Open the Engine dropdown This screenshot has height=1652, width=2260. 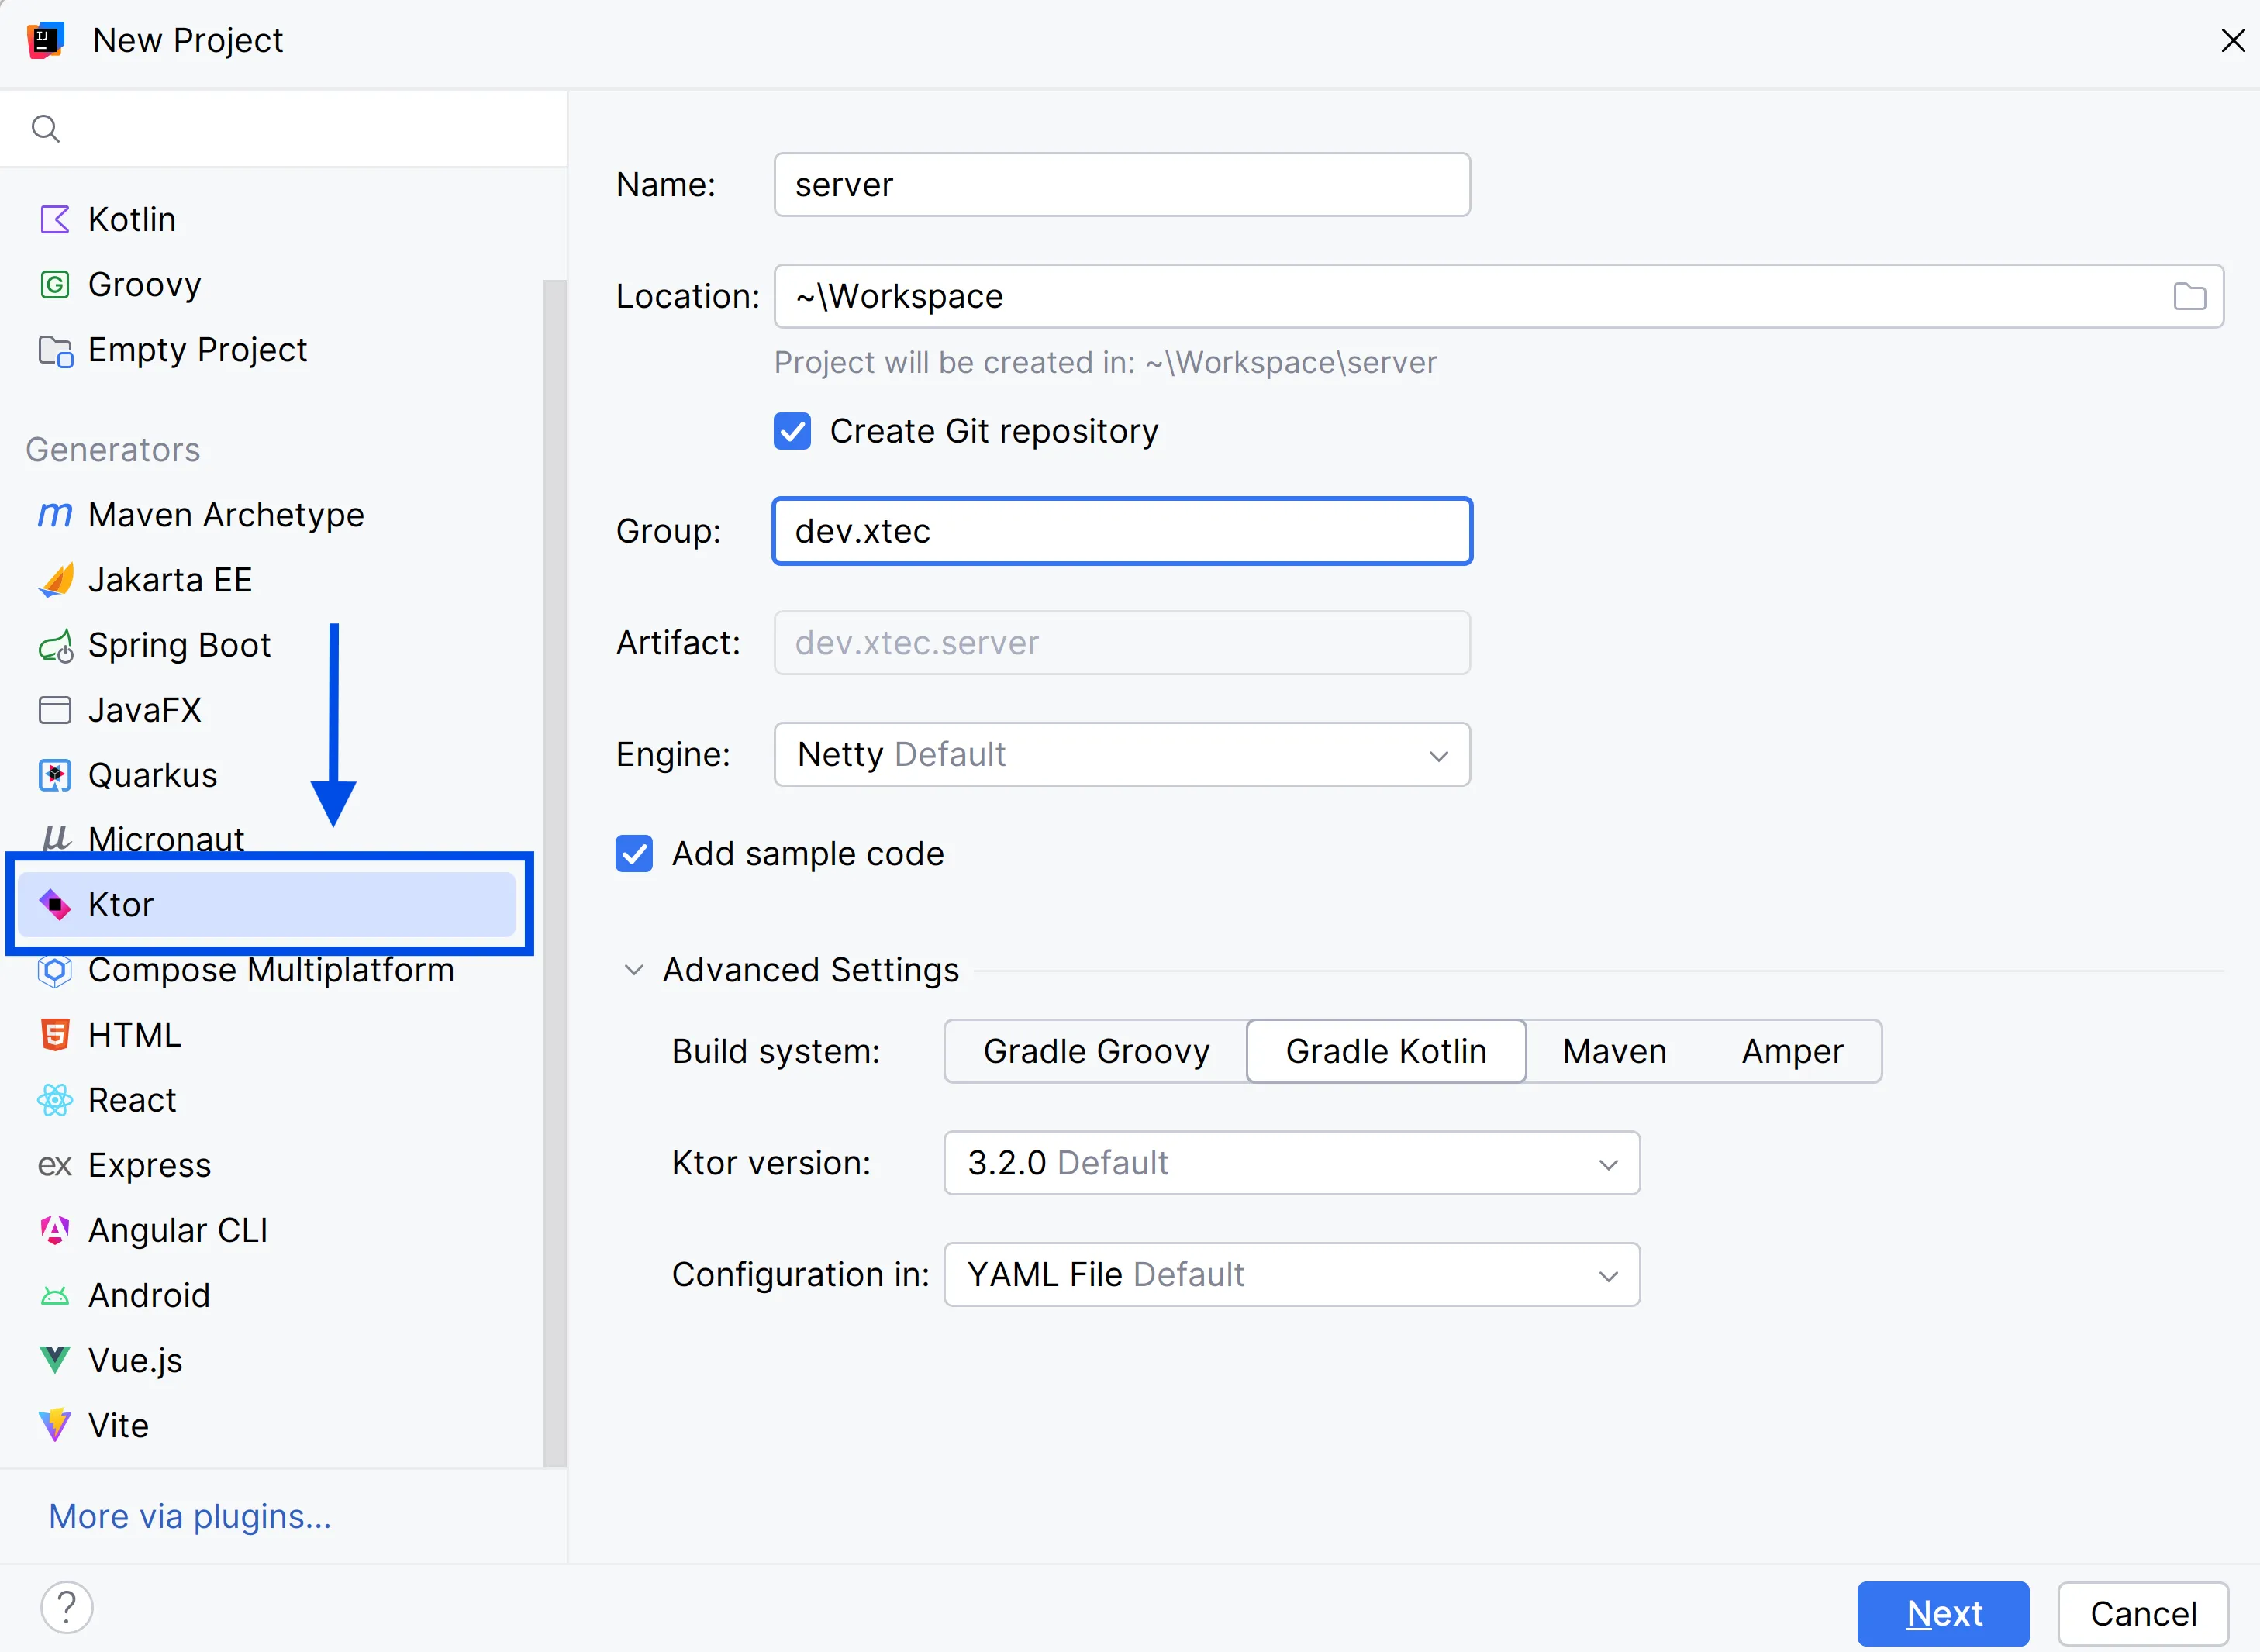pos(1121,754)
